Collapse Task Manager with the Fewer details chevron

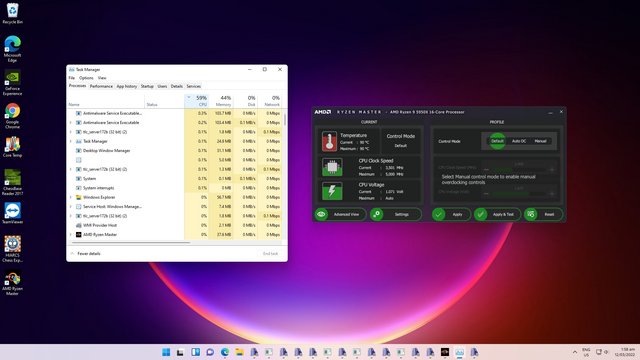[x=72, y=253]
